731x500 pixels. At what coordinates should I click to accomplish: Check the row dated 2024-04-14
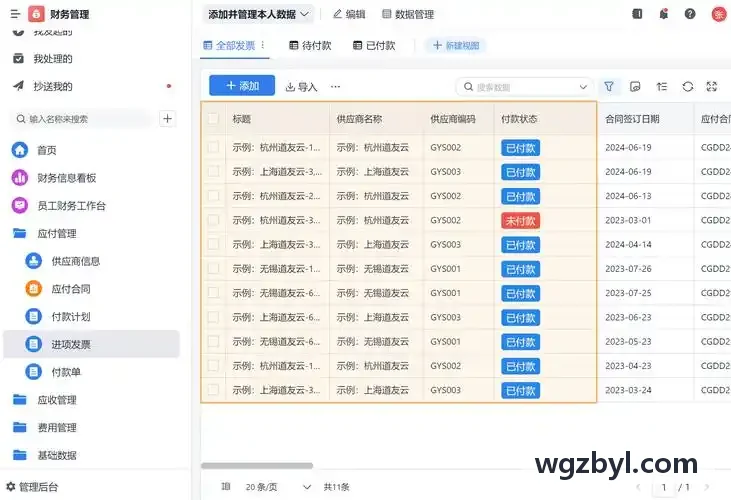[x=213, y=244]
